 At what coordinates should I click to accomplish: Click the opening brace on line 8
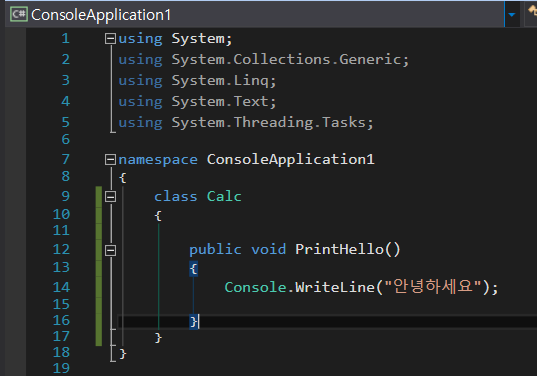click(x=123, y=178)
